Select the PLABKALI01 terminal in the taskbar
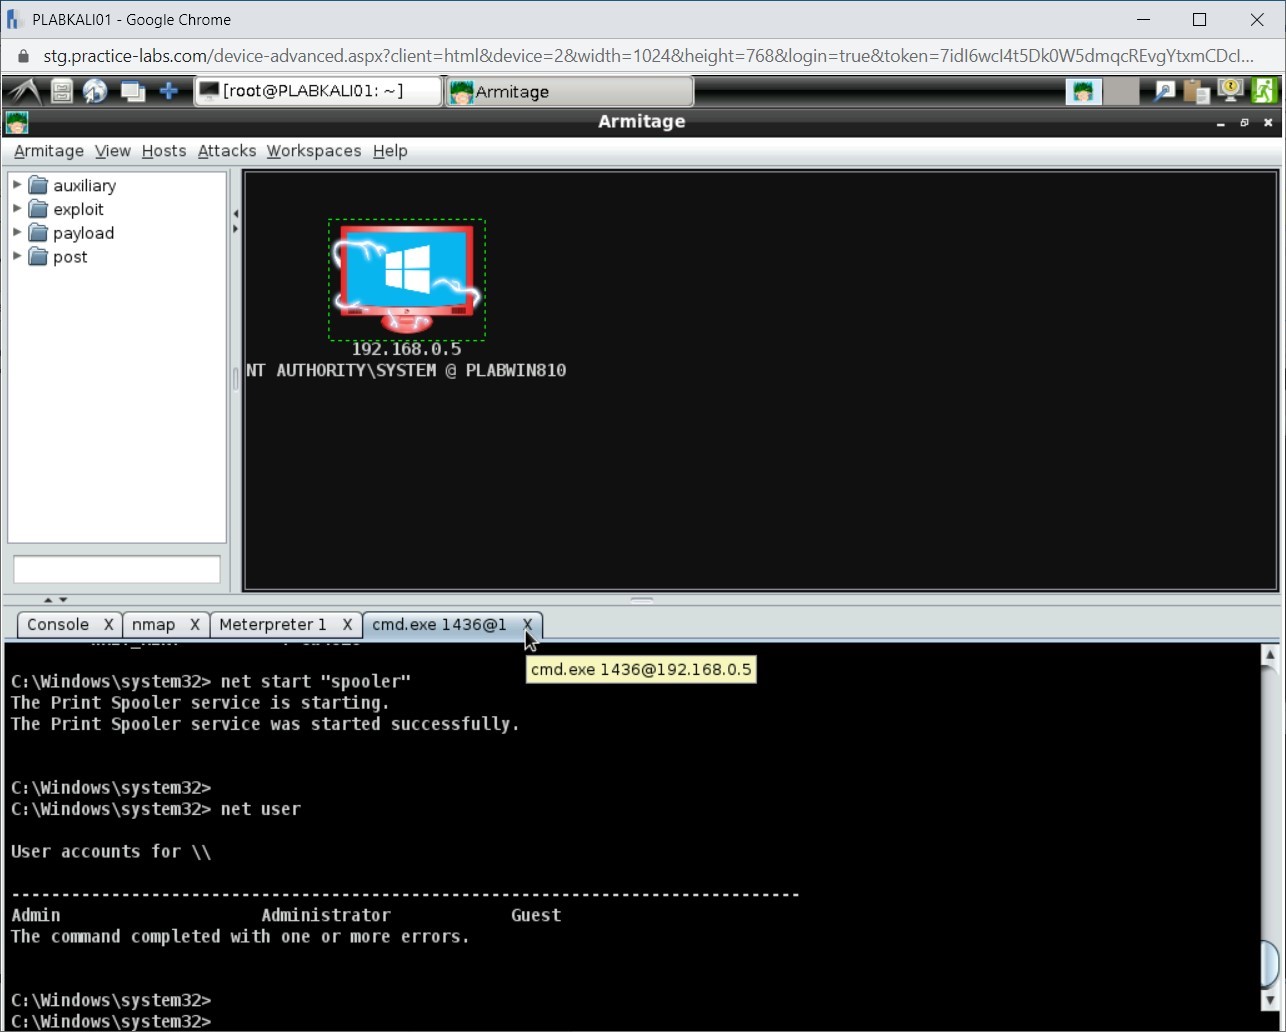The width and height of the screenshot is (1286, 1032). [318, 91]
